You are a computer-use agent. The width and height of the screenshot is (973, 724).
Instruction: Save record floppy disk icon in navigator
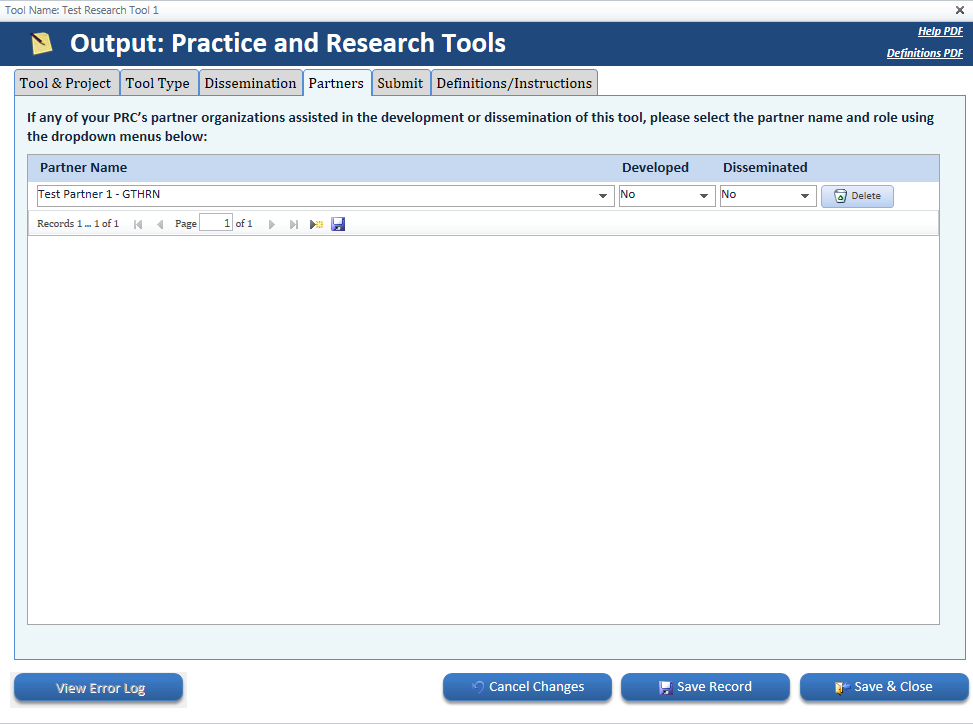(x=338, y=224)
